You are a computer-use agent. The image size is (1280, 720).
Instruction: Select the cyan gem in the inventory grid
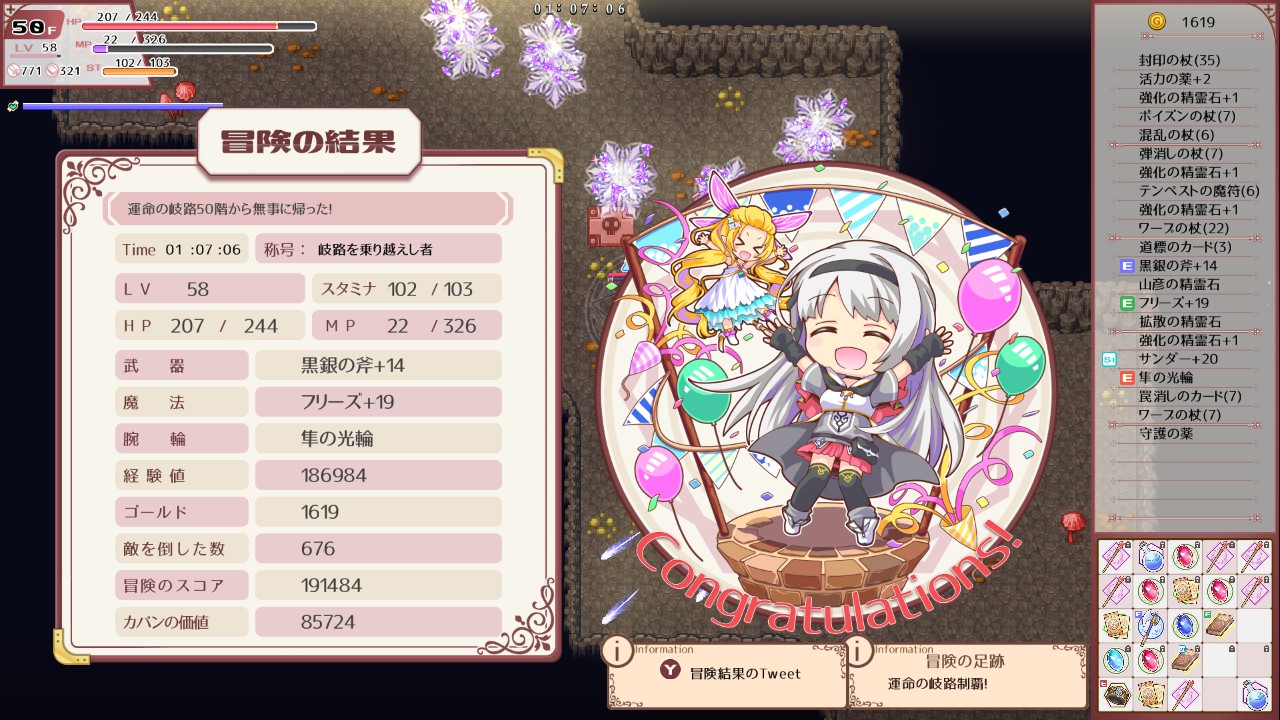pyautogui.click(x=1116, y=660)
